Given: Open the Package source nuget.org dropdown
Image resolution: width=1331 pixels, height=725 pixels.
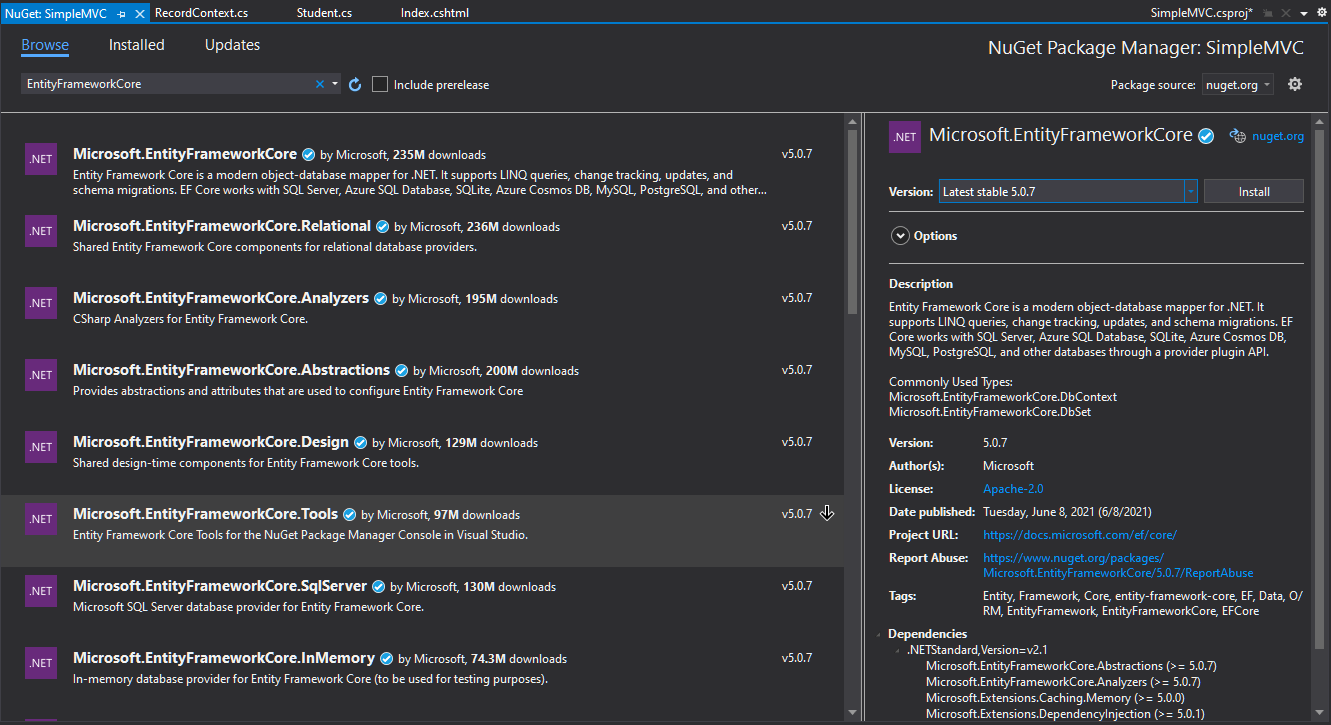Looking at the screenshot, I should [1237, 85].
